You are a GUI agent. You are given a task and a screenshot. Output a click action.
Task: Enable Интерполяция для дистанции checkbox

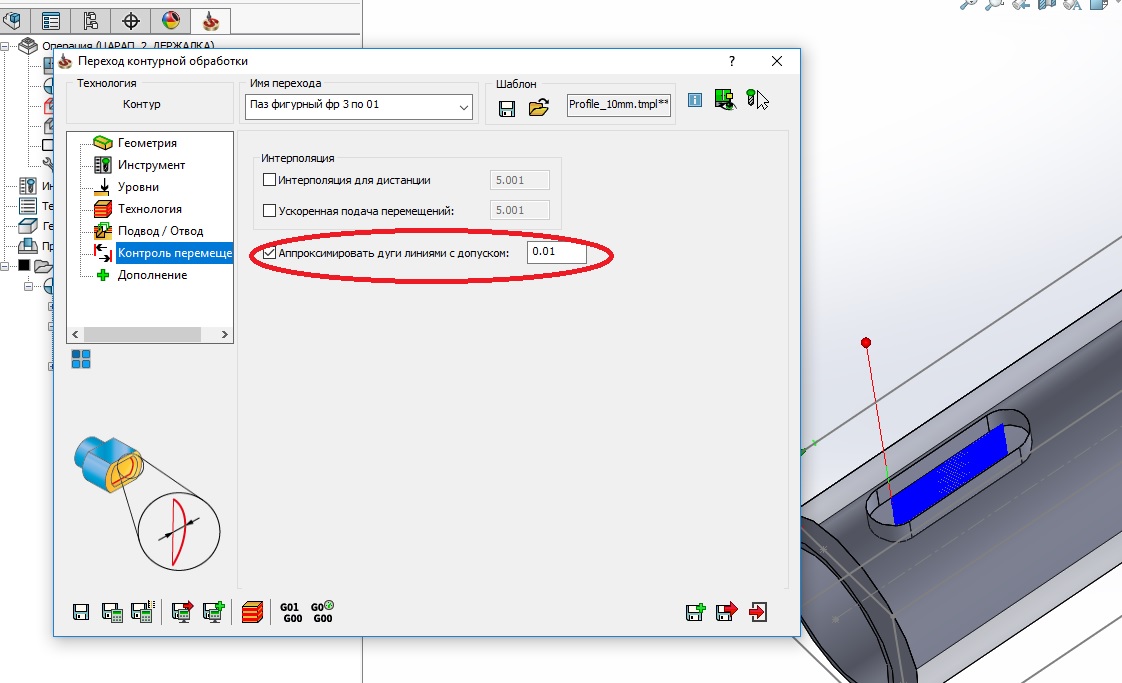tap(270, 180)
